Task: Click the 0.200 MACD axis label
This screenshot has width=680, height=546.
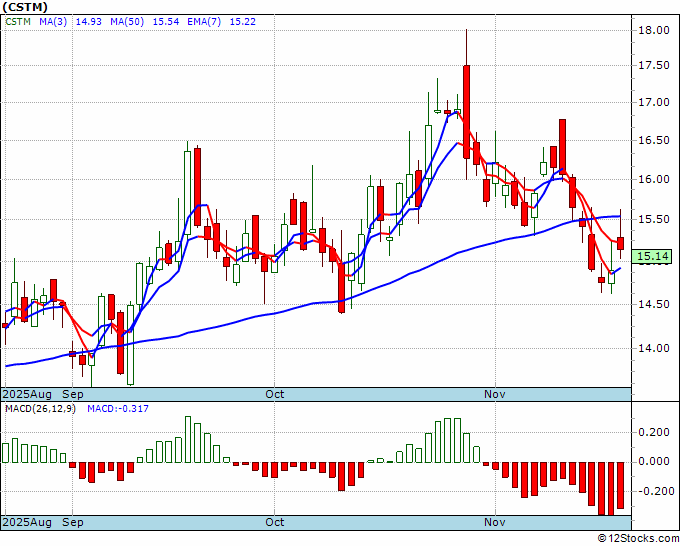Action: point(654,432)
